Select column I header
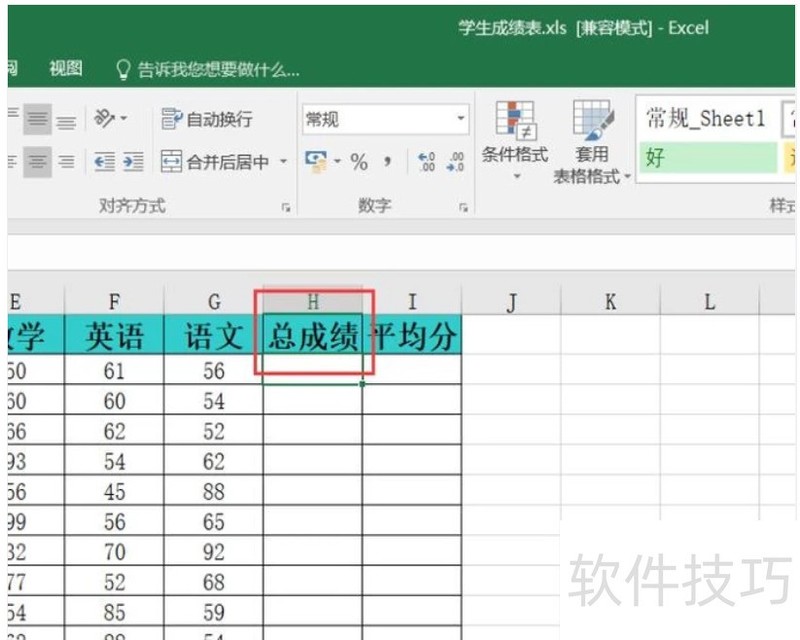This screenshot has width=800, height=640. click(412, 302)
